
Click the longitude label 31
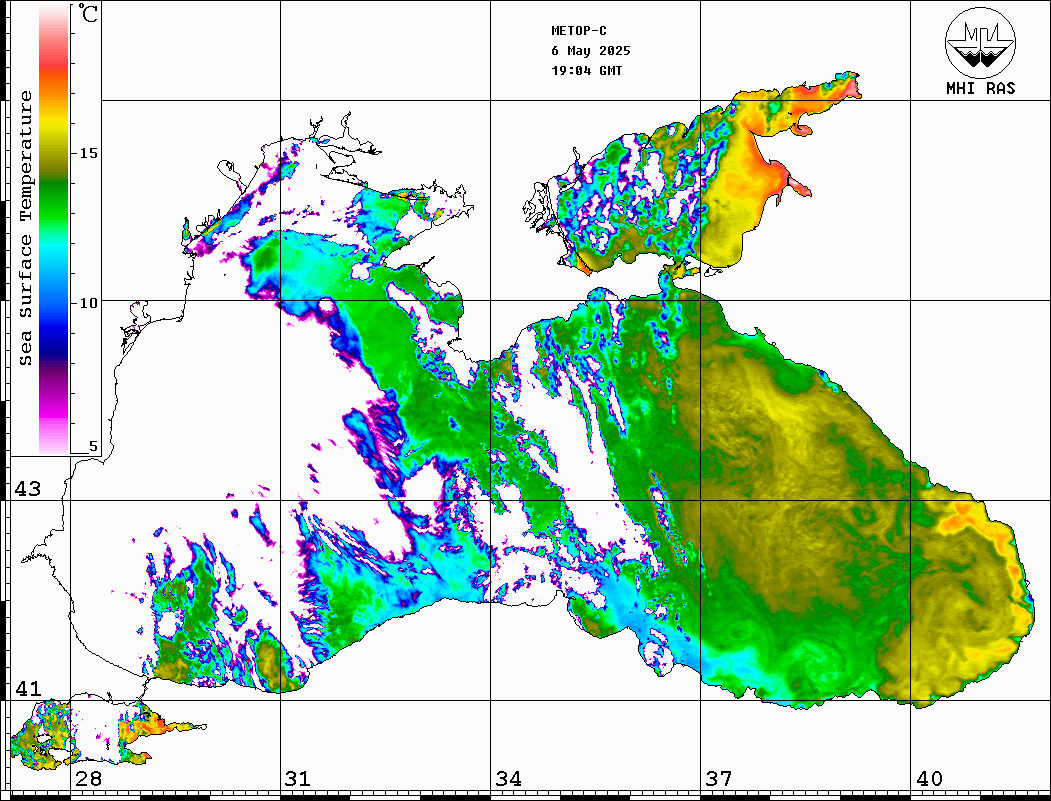pyautogui.click(x=298, y=779)
